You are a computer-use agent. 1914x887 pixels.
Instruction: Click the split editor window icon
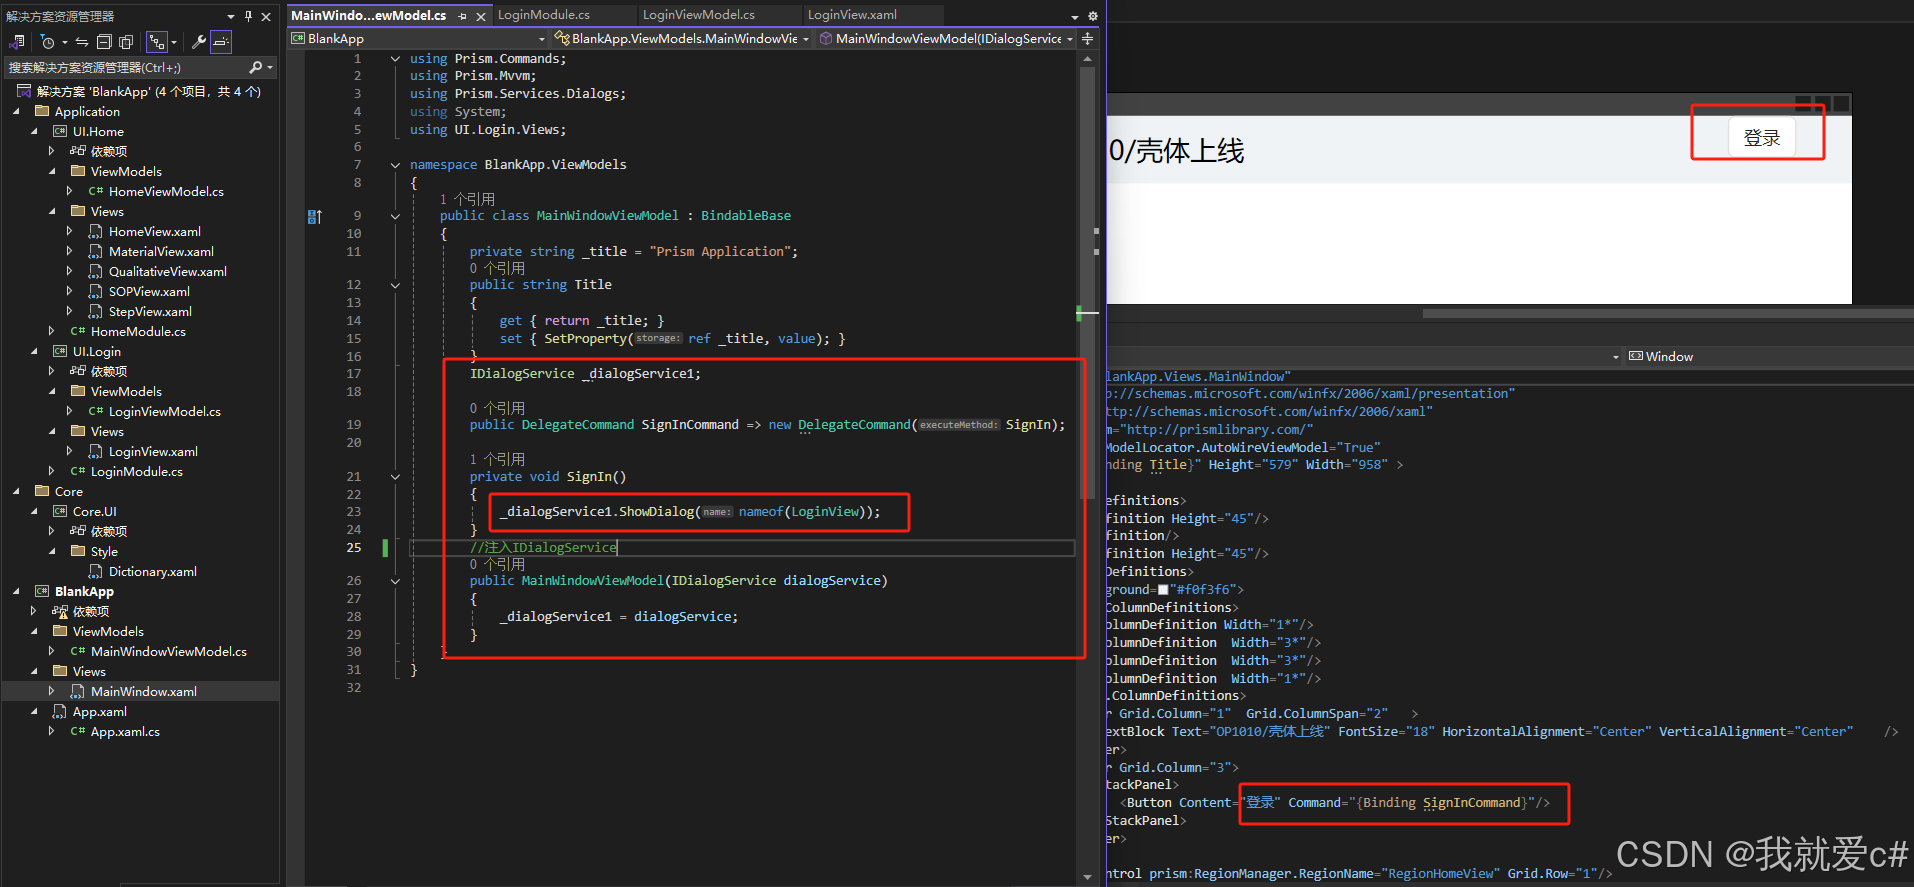tap(1087, 38)
